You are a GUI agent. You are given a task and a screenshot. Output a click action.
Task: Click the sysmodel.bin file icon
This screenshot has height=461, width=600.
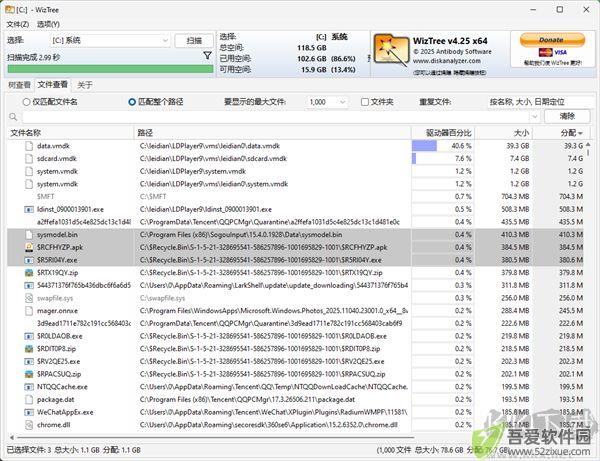(x=29, y=235)
